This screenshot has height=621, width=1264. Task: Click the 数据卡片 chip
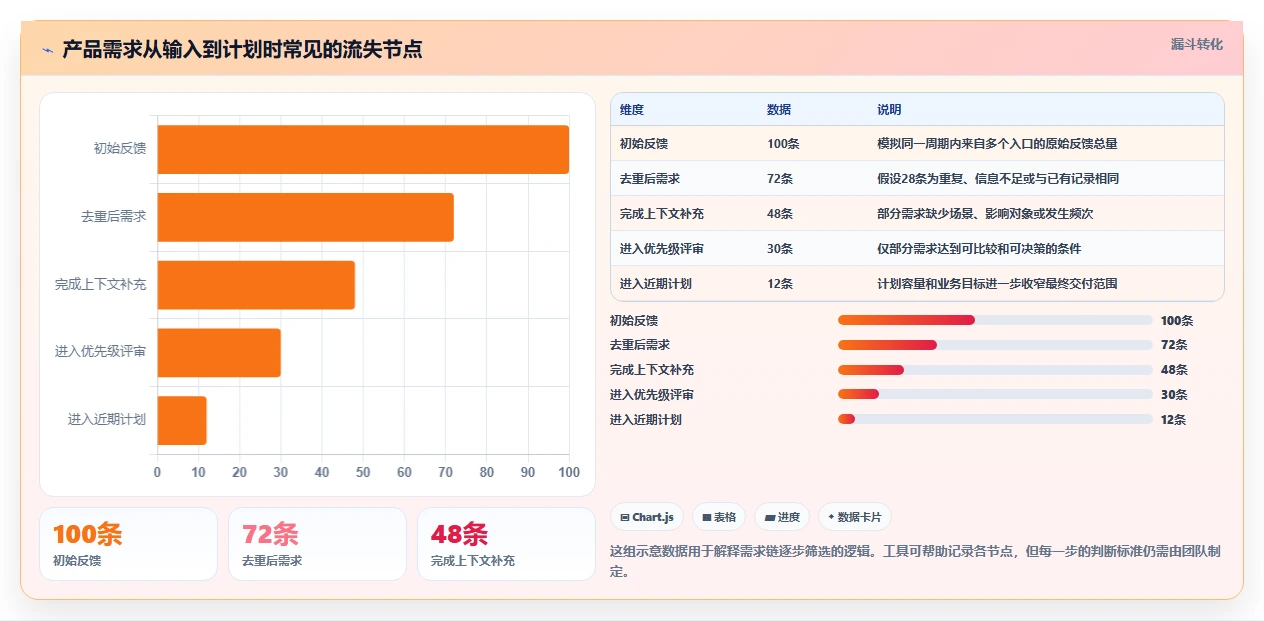tap(854, 517)
